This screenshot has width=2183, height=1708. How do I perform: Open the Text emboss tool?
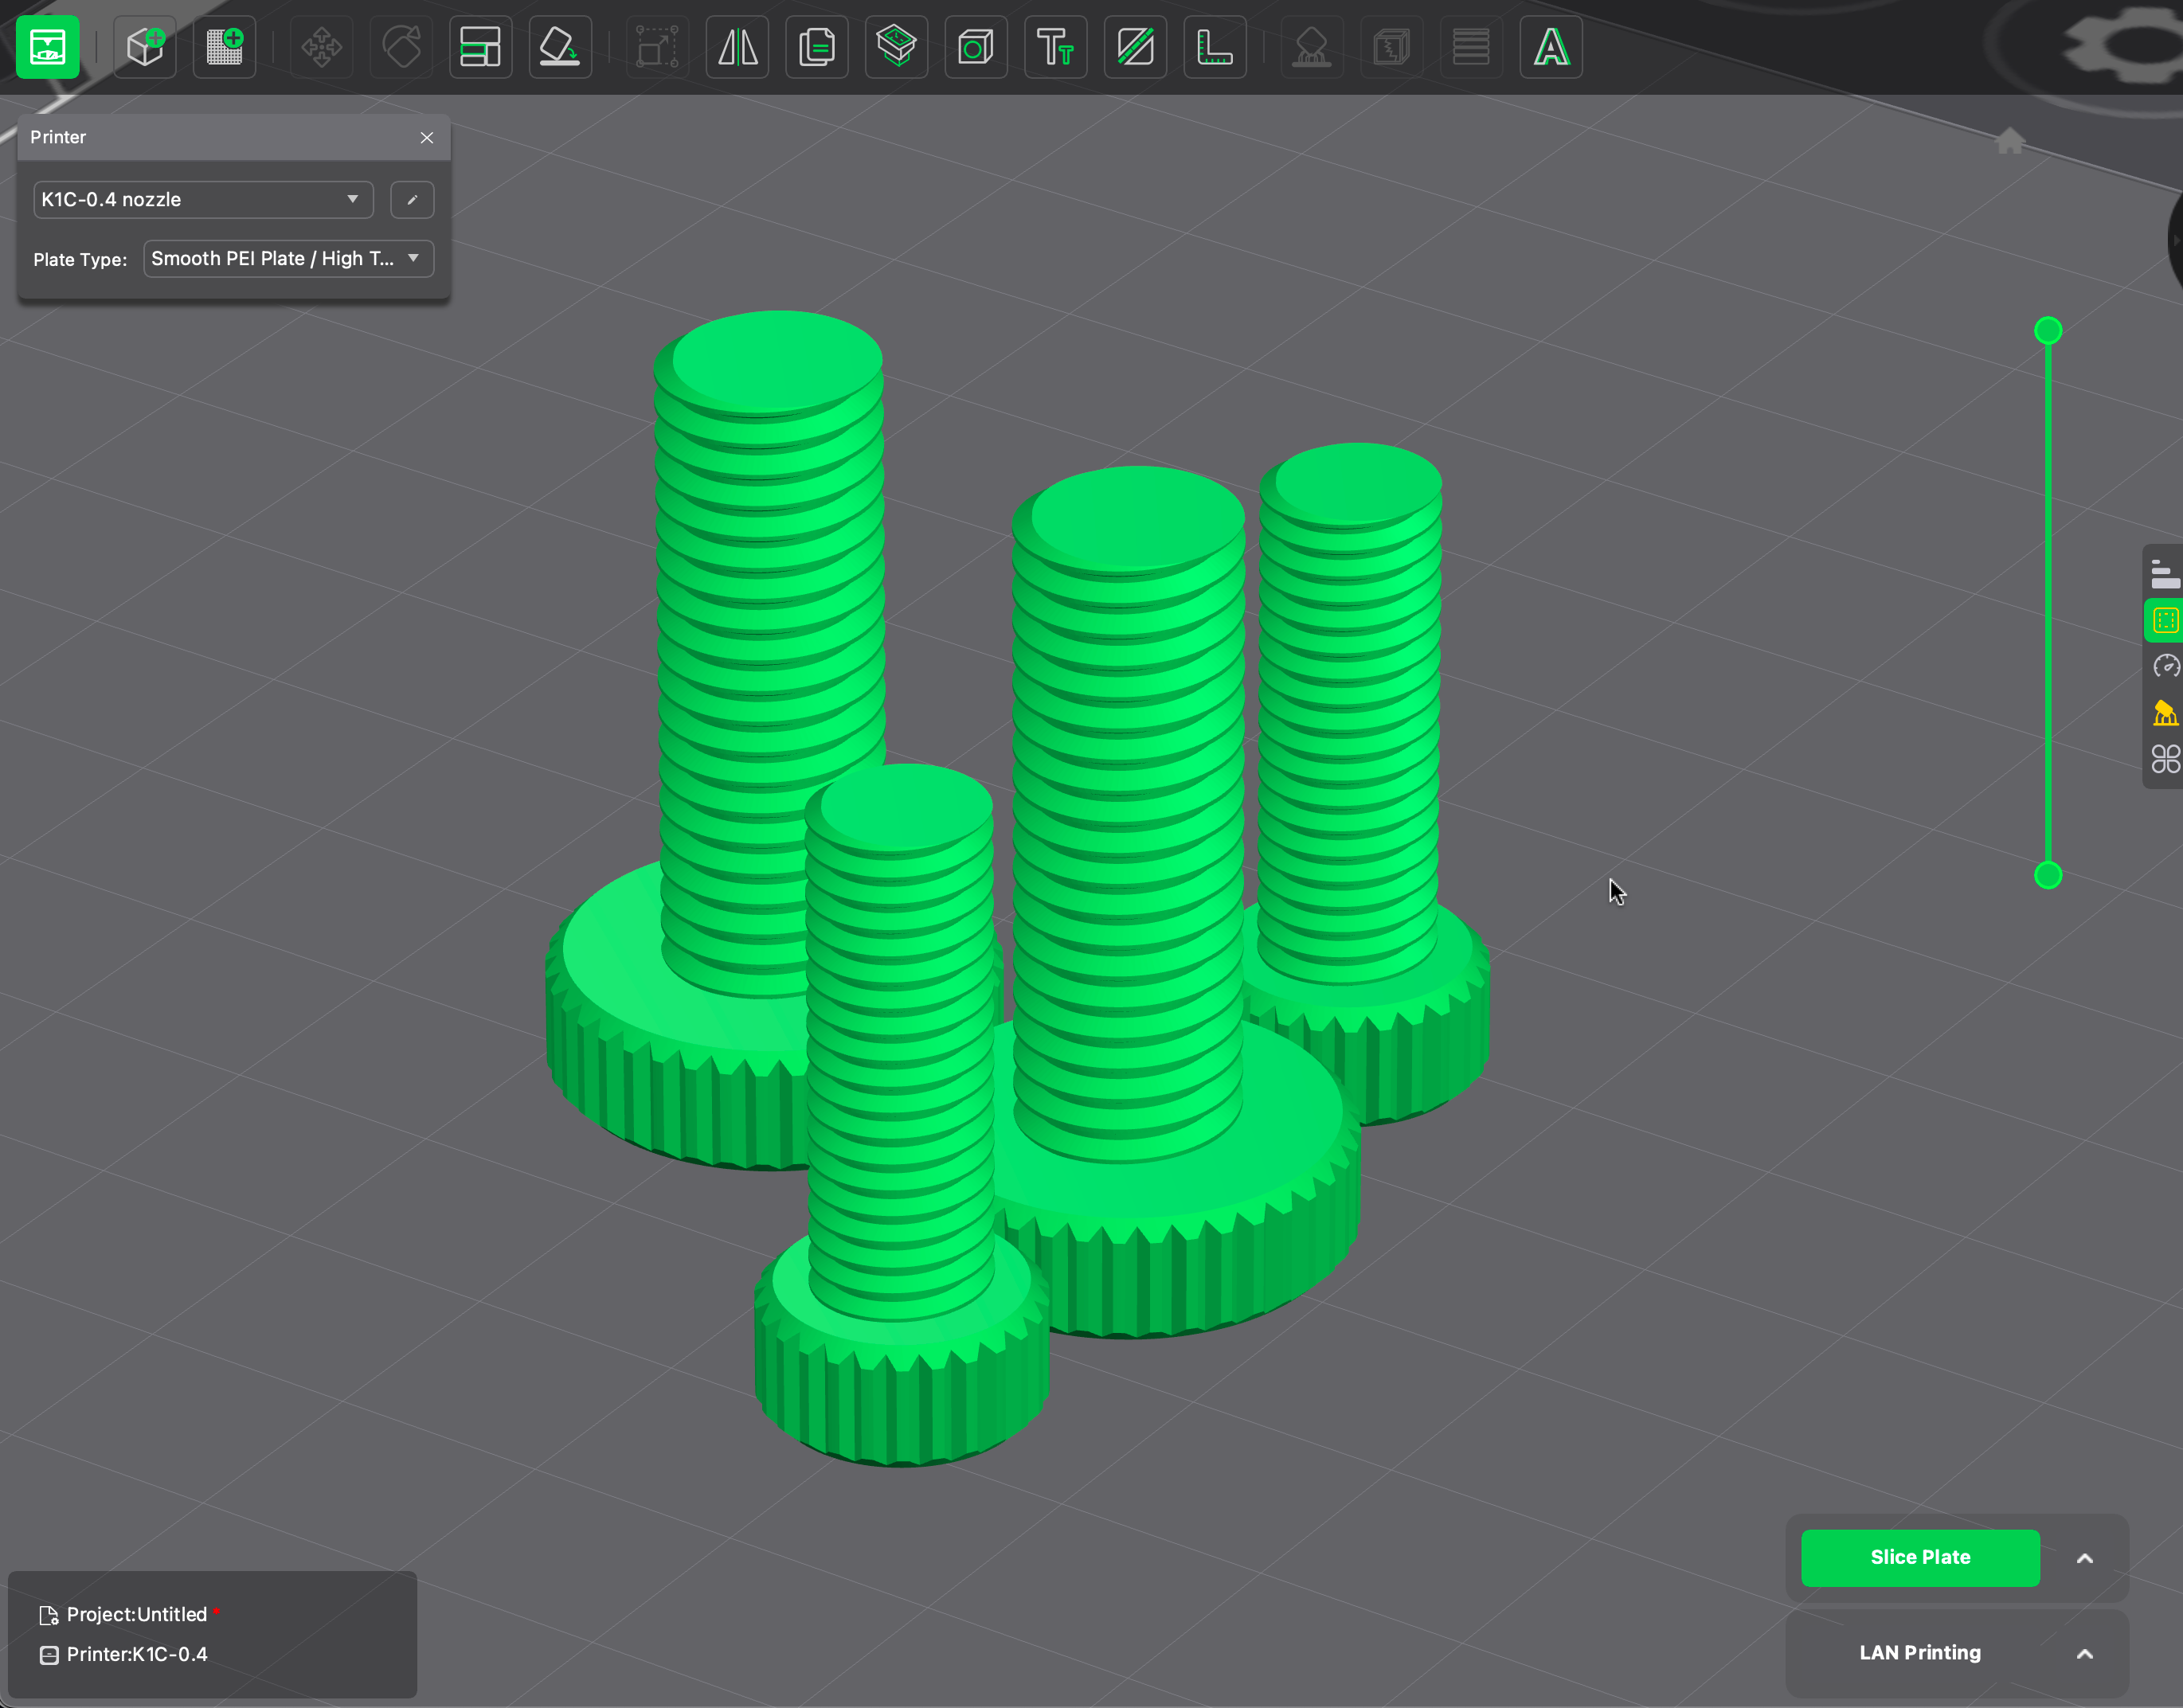coord(1055,47)
